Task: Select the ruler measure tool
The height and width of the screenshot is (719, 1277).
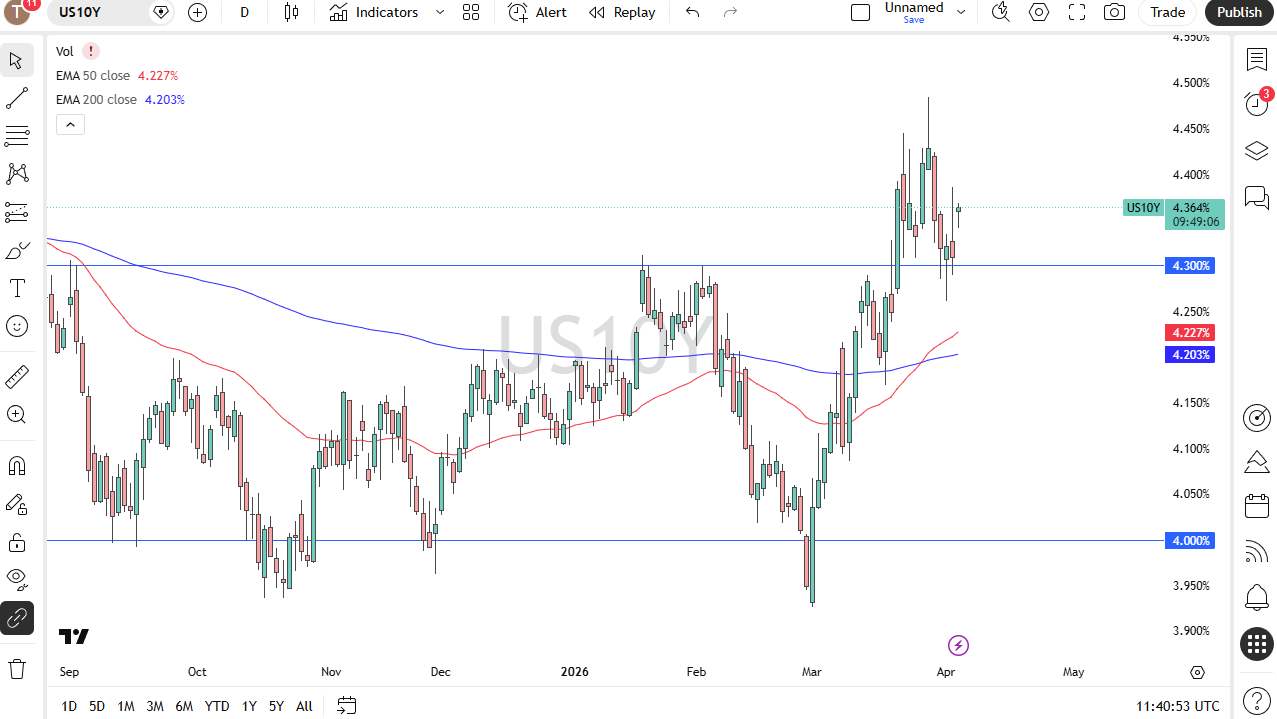Action: (x=17, y=376)
